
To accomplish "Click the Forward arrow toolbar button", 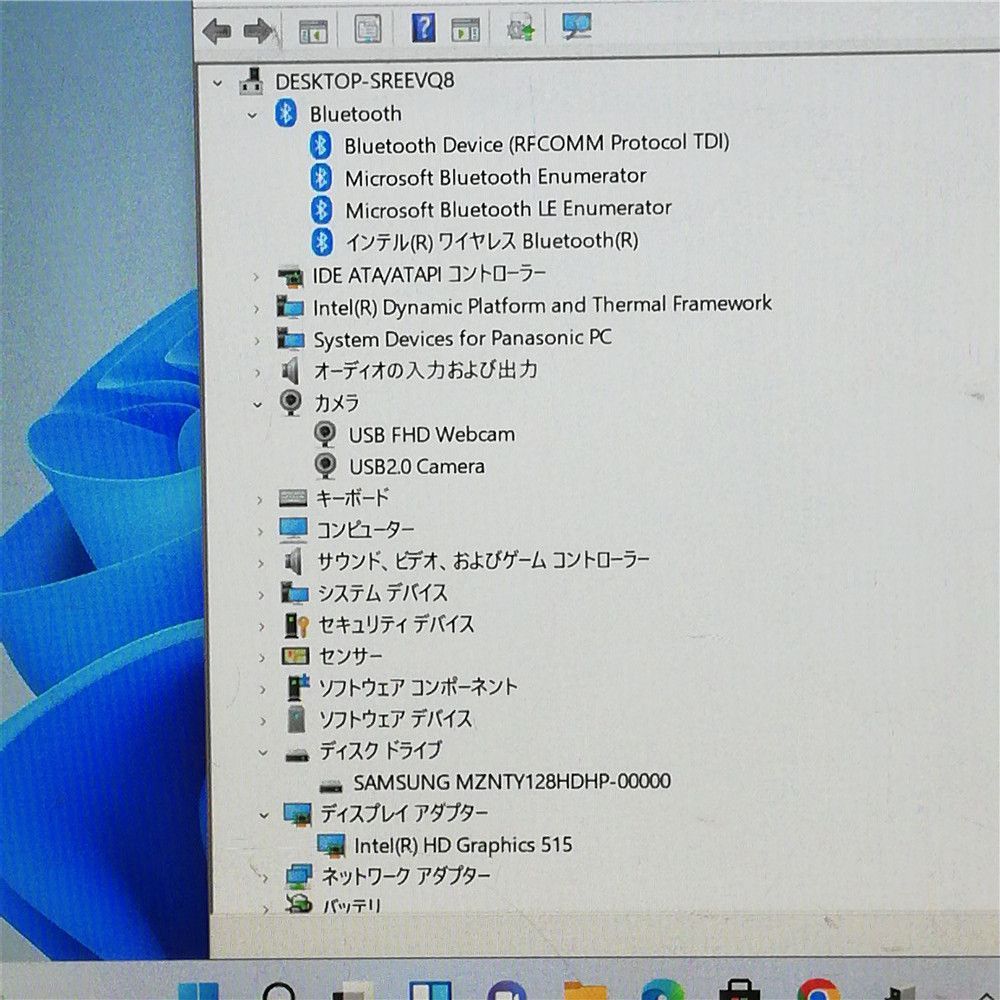I will [x=258, y=31].
